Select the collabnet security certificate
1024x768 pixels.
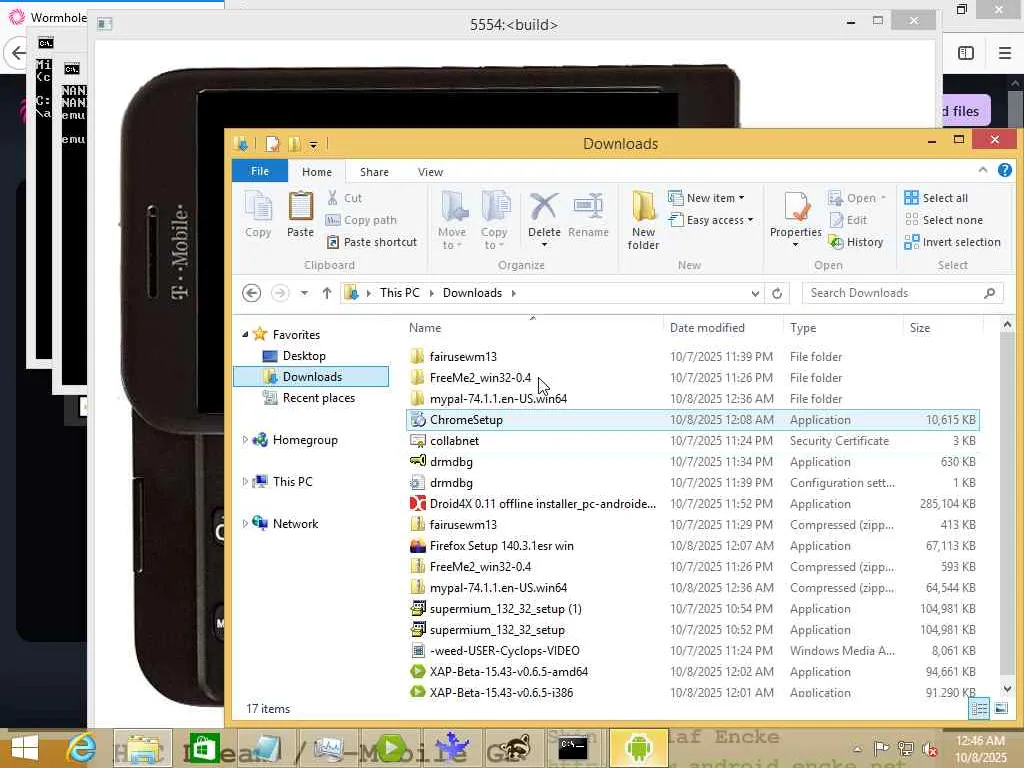[692, 441]
